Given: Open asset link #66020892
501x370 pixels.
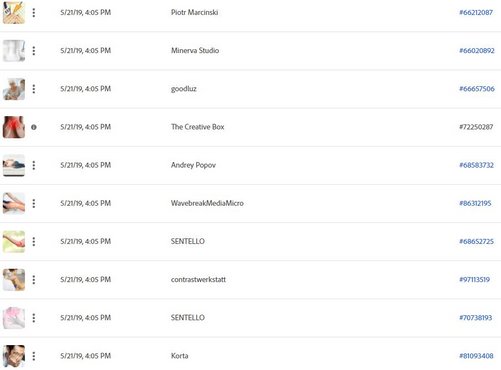Looking at the screenshot, I should (477, 51).
